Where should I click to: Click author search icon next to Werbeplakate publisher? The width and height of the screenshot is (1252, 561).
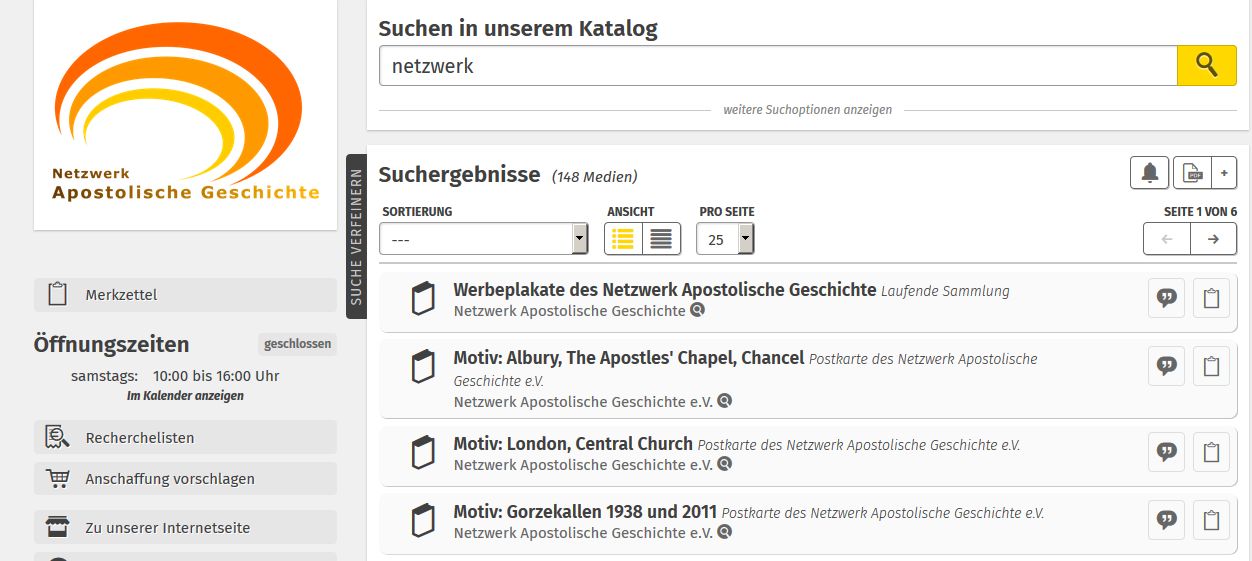(697, 310)
